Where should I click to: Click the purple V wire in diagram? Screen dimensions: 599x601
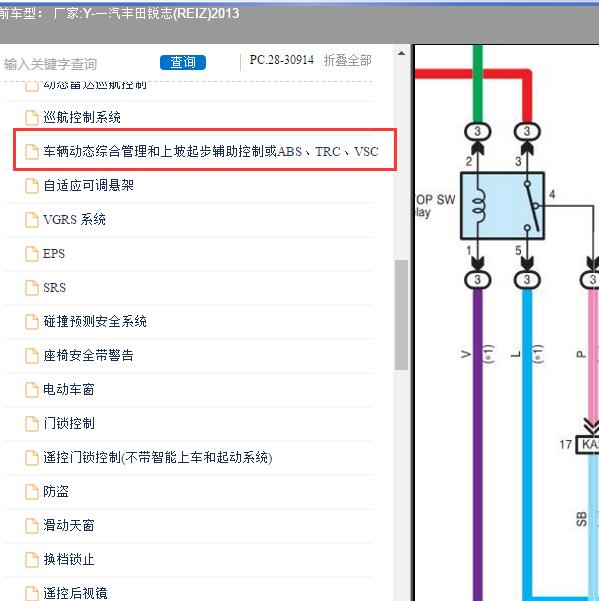478,445
